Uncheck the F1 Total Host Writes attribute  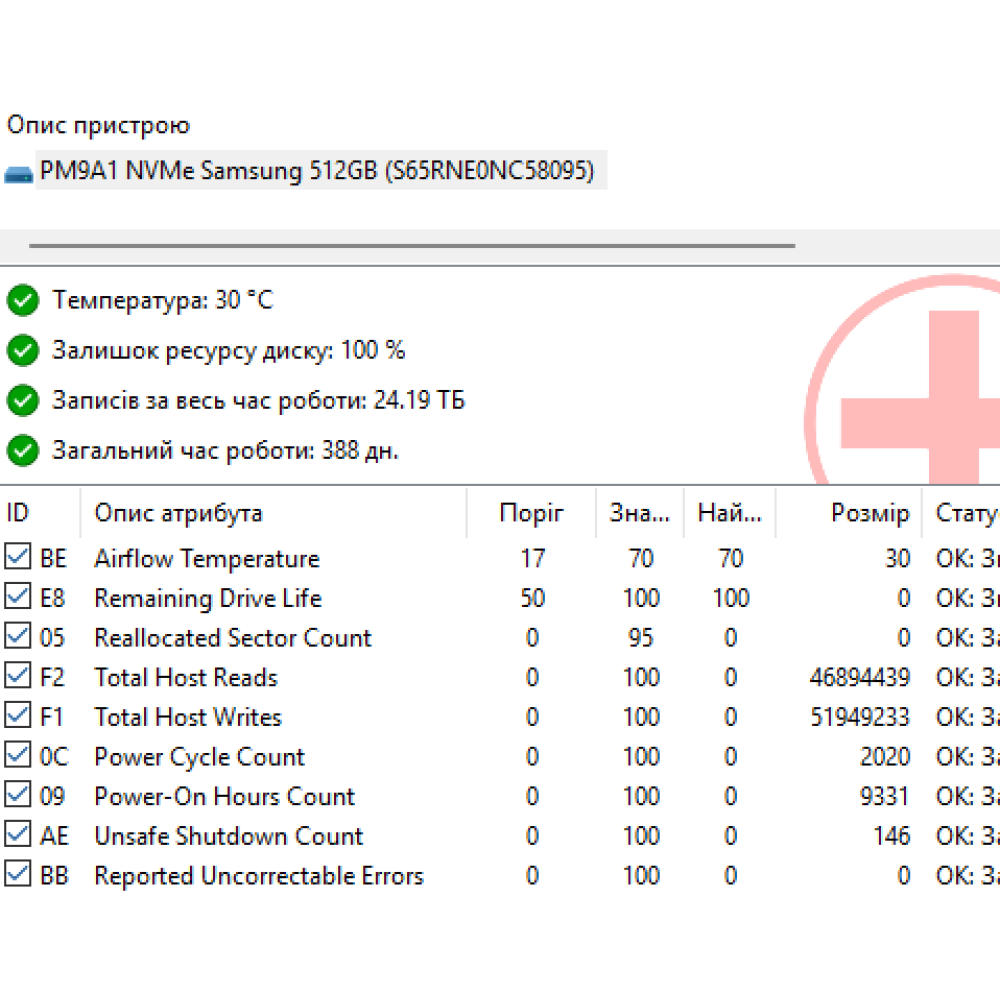[x=18, y=716]
